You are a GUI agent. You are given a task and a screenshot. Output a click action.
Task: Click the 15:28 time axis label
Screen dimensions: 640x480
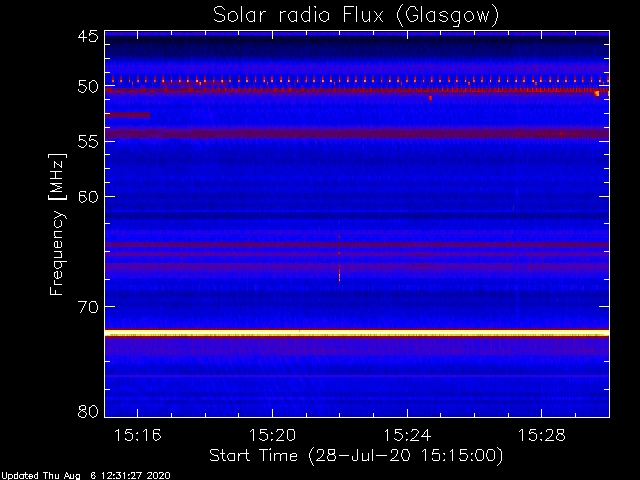(542, 436)
